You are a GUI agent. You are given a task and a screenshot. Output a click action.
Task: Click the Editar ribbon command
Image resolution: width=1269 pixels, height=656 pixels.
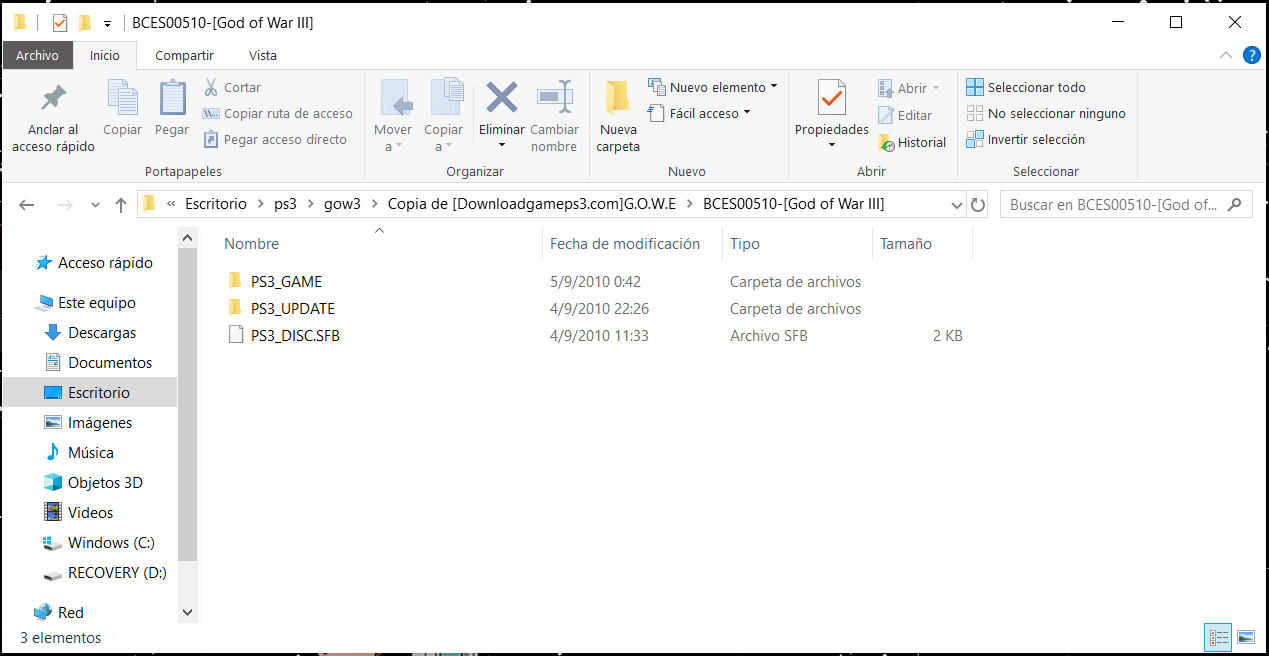coord(905,115)
